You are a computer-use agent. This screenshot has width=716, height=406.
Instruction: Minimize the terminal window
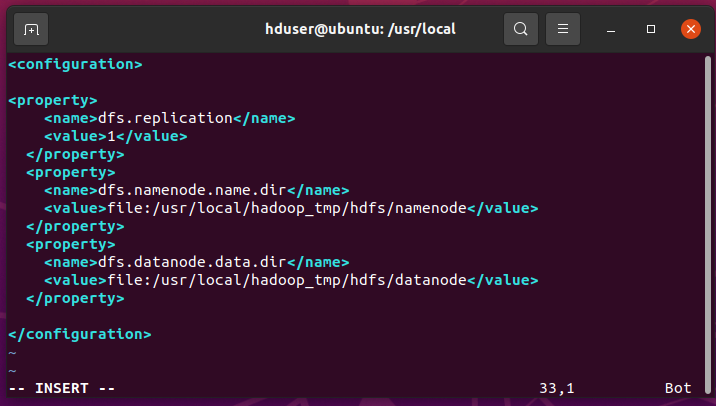(x=611, y=29)
